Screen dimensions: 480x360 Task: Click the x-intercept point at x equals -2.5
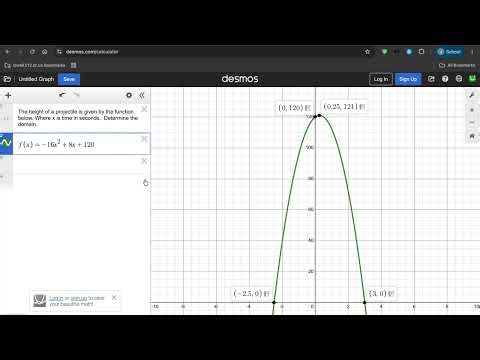274,302
